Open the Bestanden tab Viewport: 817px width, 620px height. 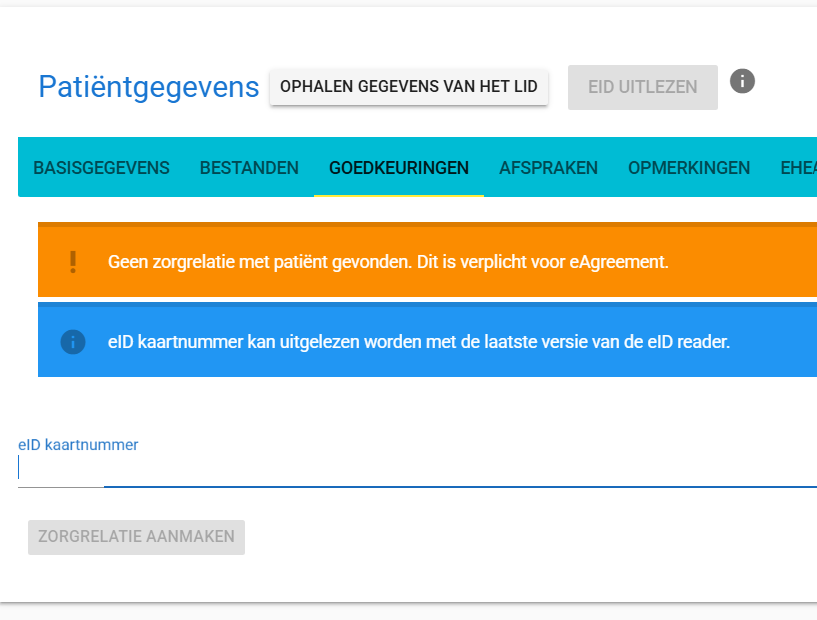point(249,168)
